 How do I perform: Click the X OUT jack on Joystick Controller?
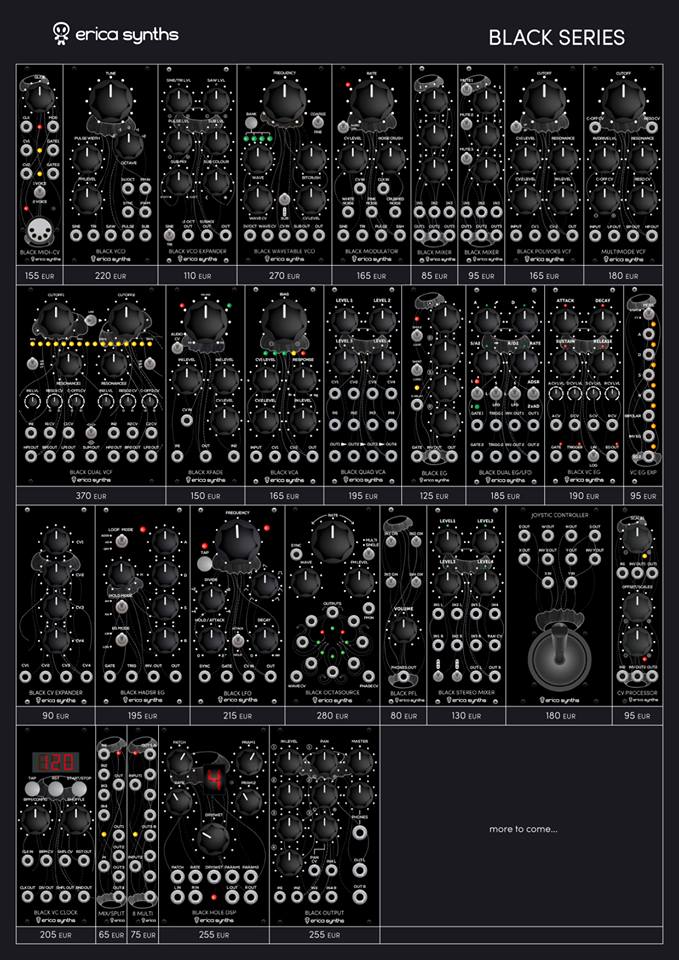pos(524,559)
